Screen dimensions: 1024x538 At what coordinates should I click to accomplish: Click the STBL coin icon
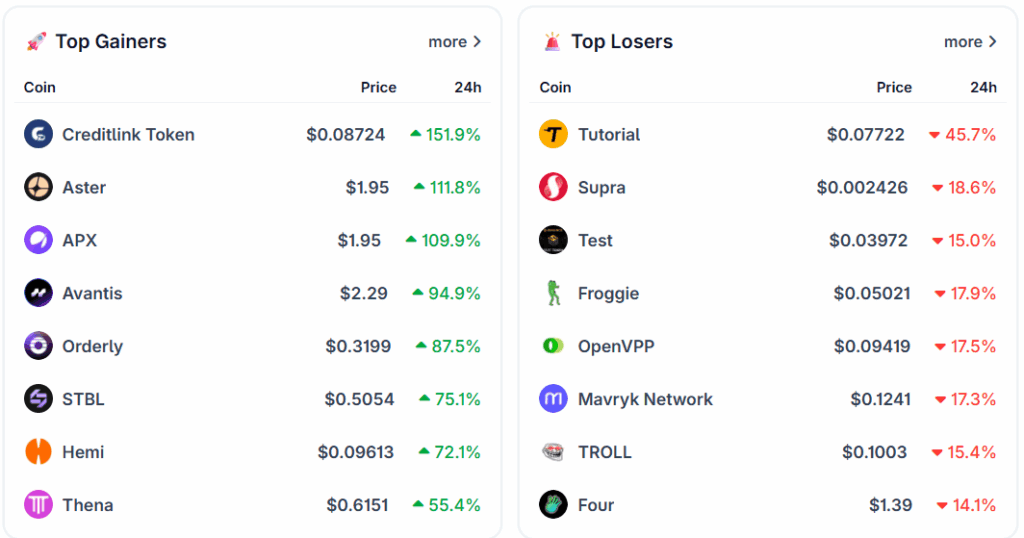(38, 399)
